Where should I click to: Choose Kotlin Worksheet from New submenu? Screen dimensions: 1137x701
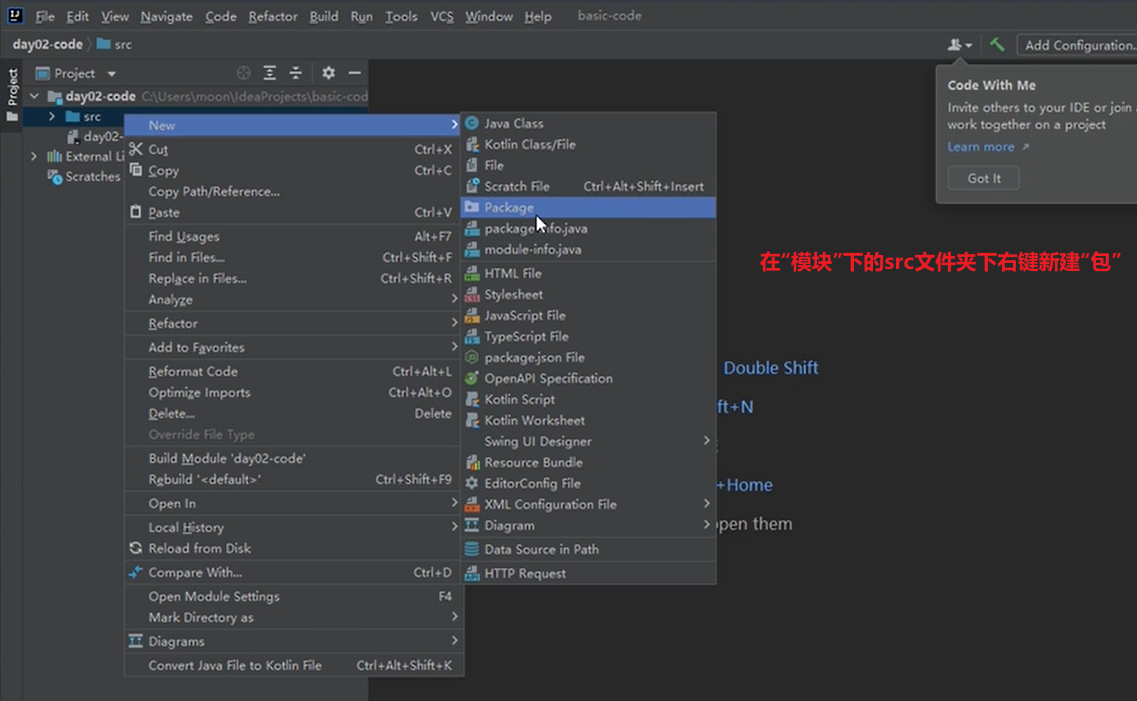tap(588, 420)
